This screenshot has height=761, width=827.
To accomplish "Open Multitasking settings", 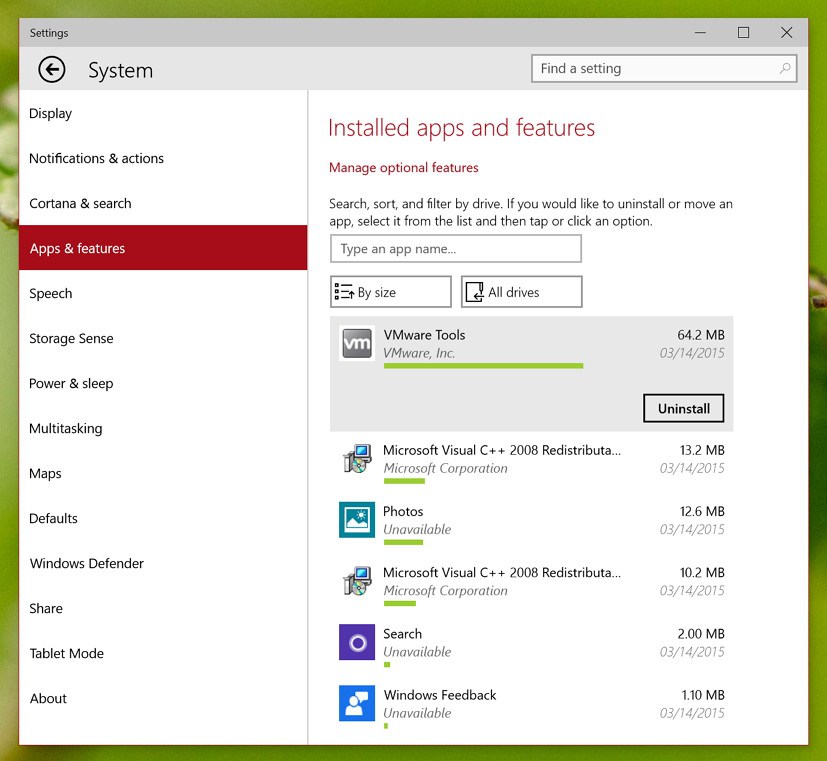I will point(163,428).
